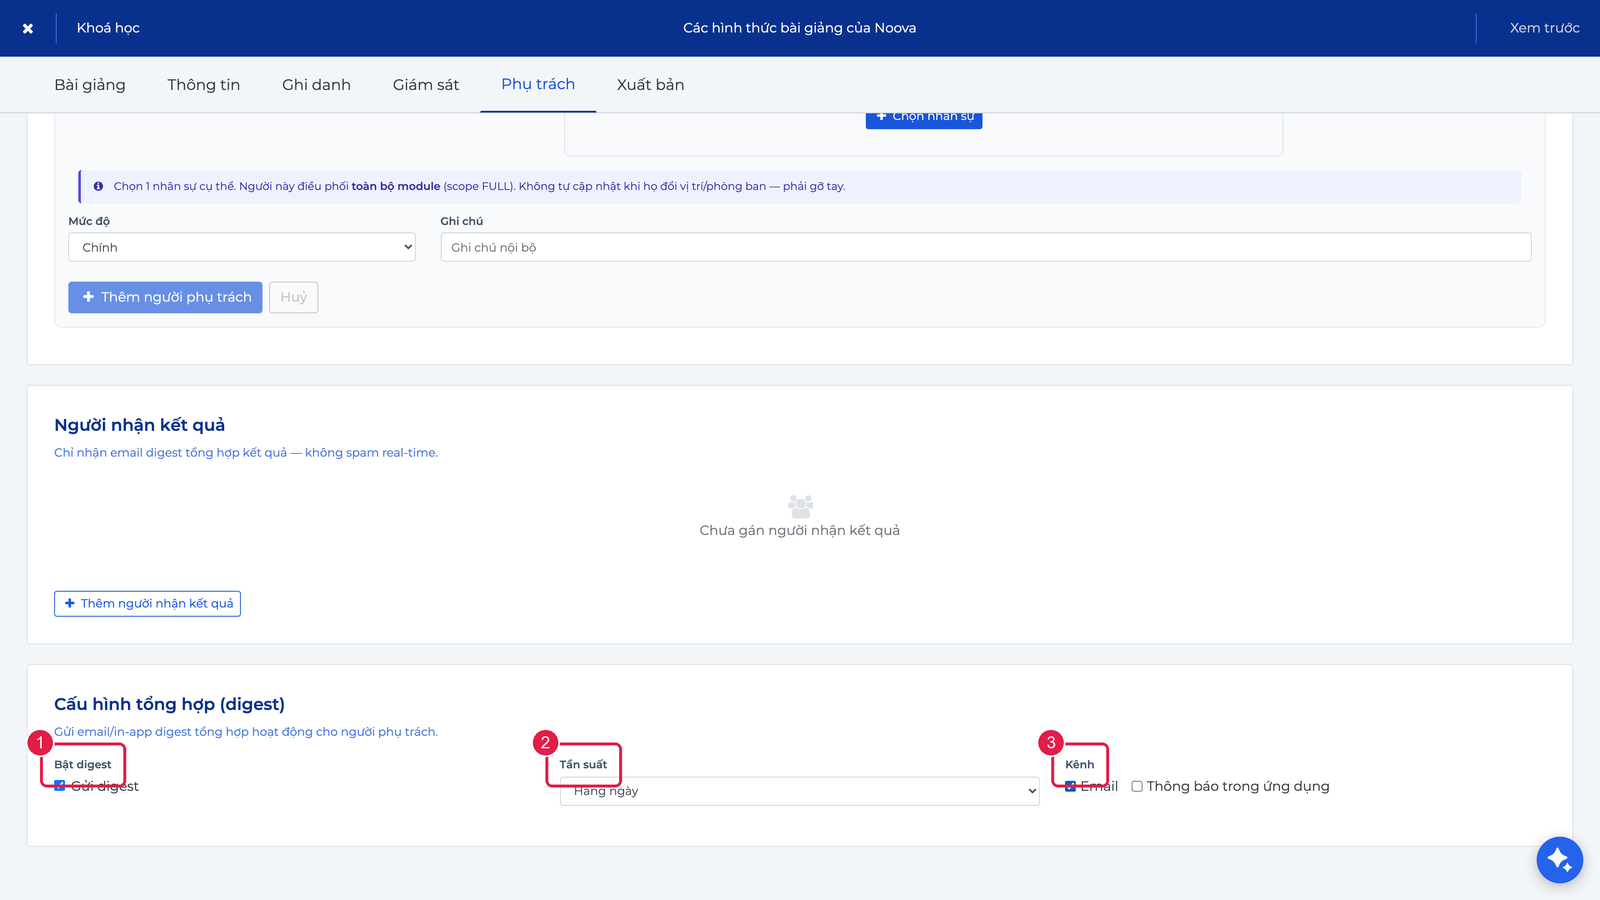The height and width of the screenshot is (900, 1600).
Task: Click Thêm người phụ trách button
Action: (165, 297)
